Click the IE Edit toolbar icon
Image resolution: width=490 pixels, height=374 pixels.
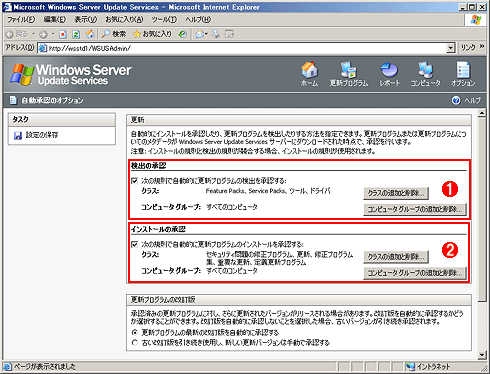pos(229,34)
